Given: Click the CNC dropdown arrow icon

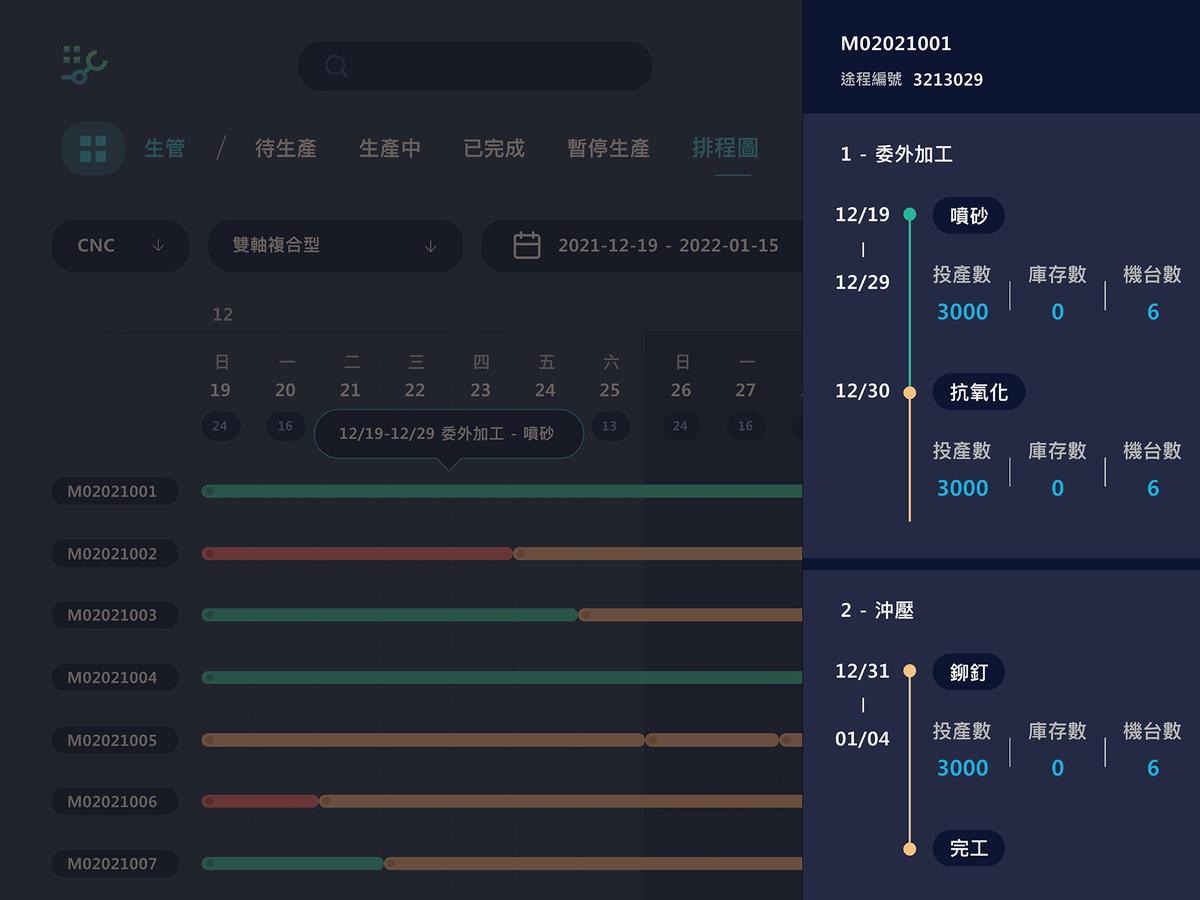Looking at the screenshot, I should coord(158,245).
